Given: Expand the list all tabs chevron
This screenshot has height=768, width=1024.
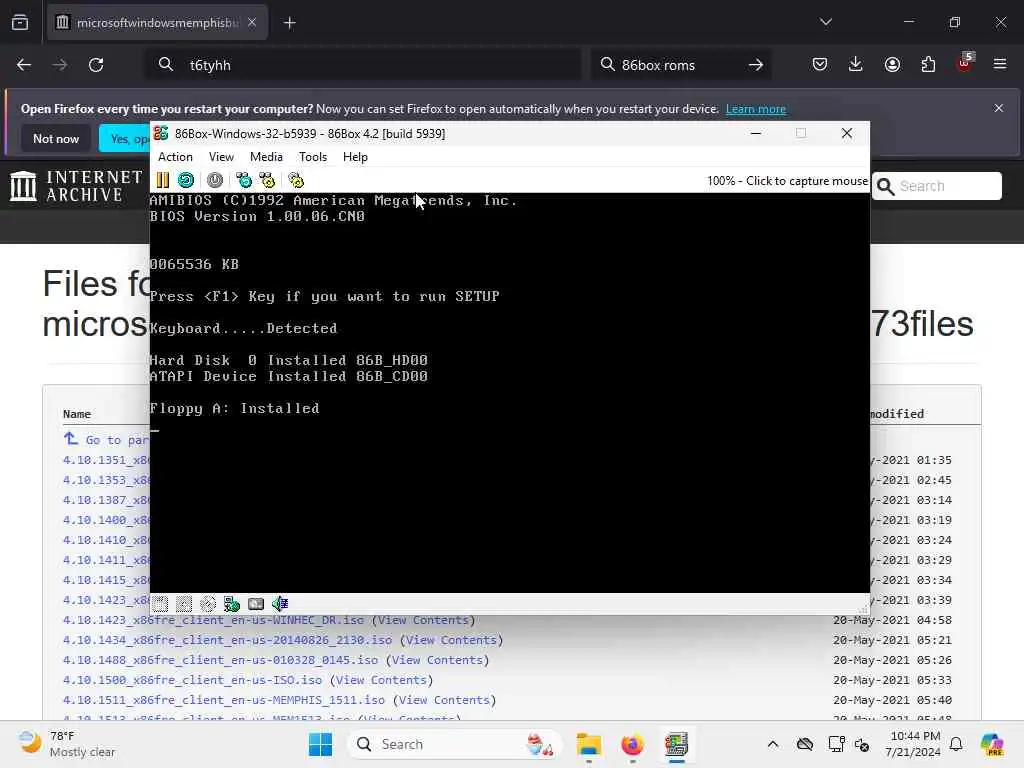Looking at the screenshot, I should coord(826,22).
